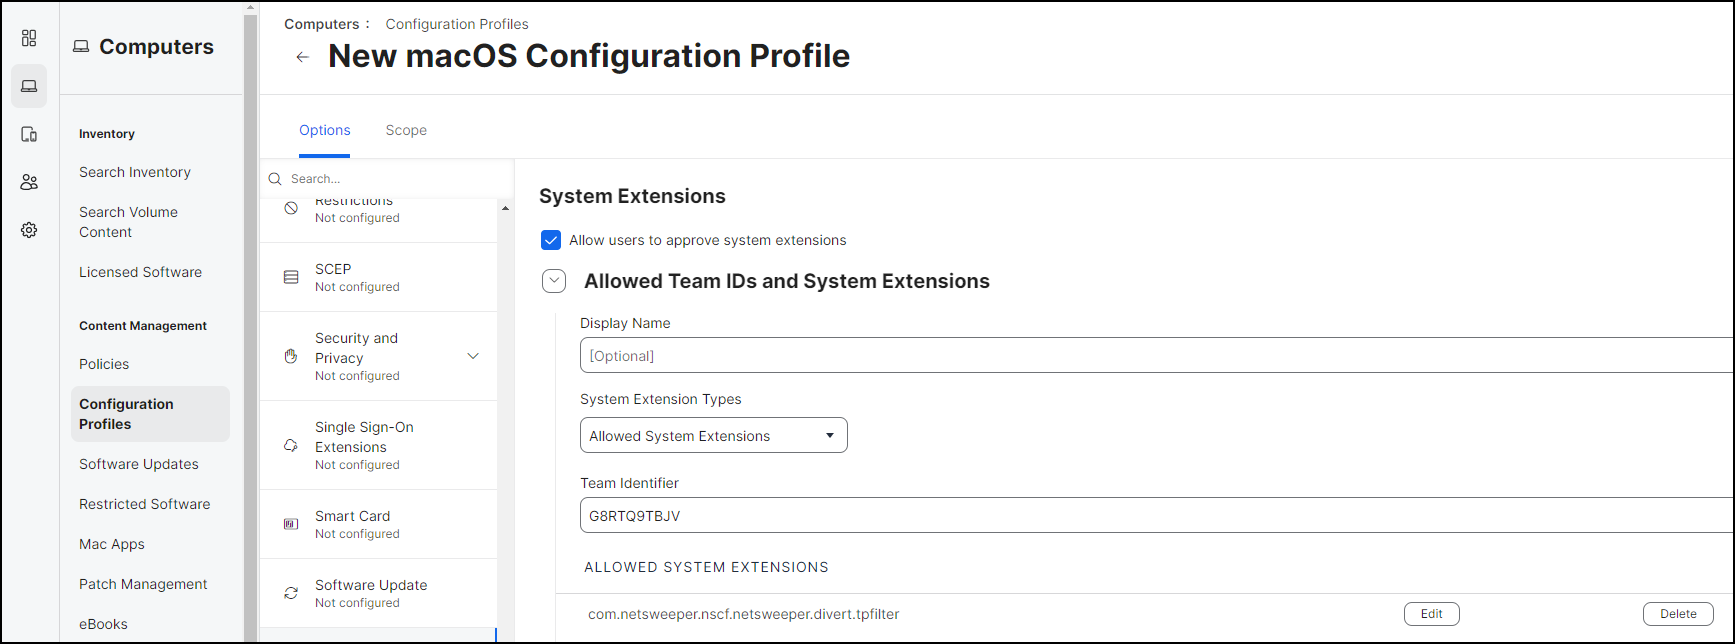Screen dimensions: 1735x644
Task: Click the payload list scrollbar up arrow
Action: (x=505, y=208)
